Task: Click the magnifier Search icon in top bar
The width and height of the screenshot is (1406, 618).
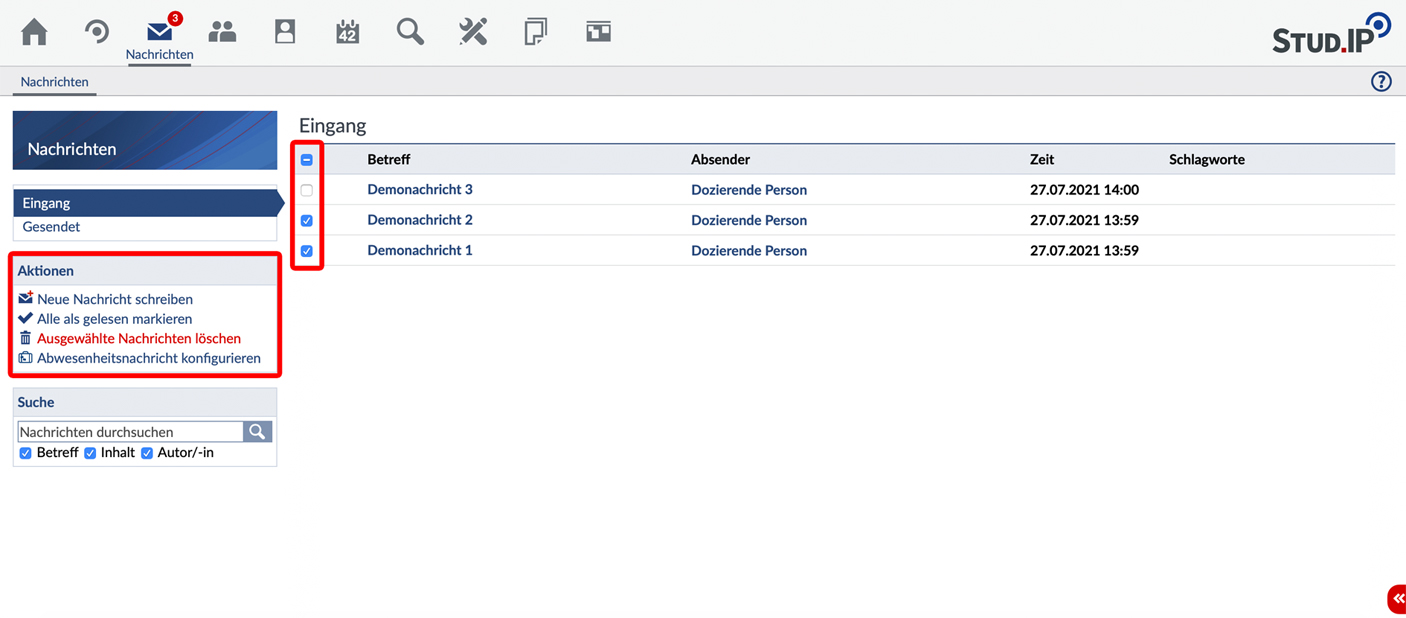Action: coord(410,32)
